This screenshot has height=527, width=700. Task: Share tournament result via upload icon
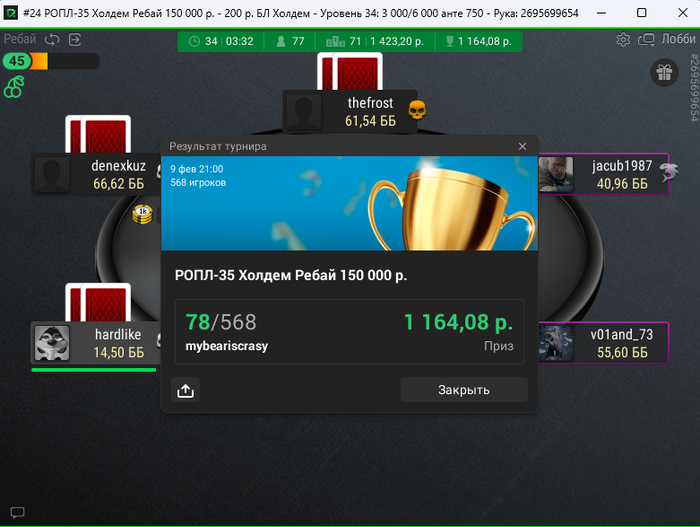coord(185,390)
